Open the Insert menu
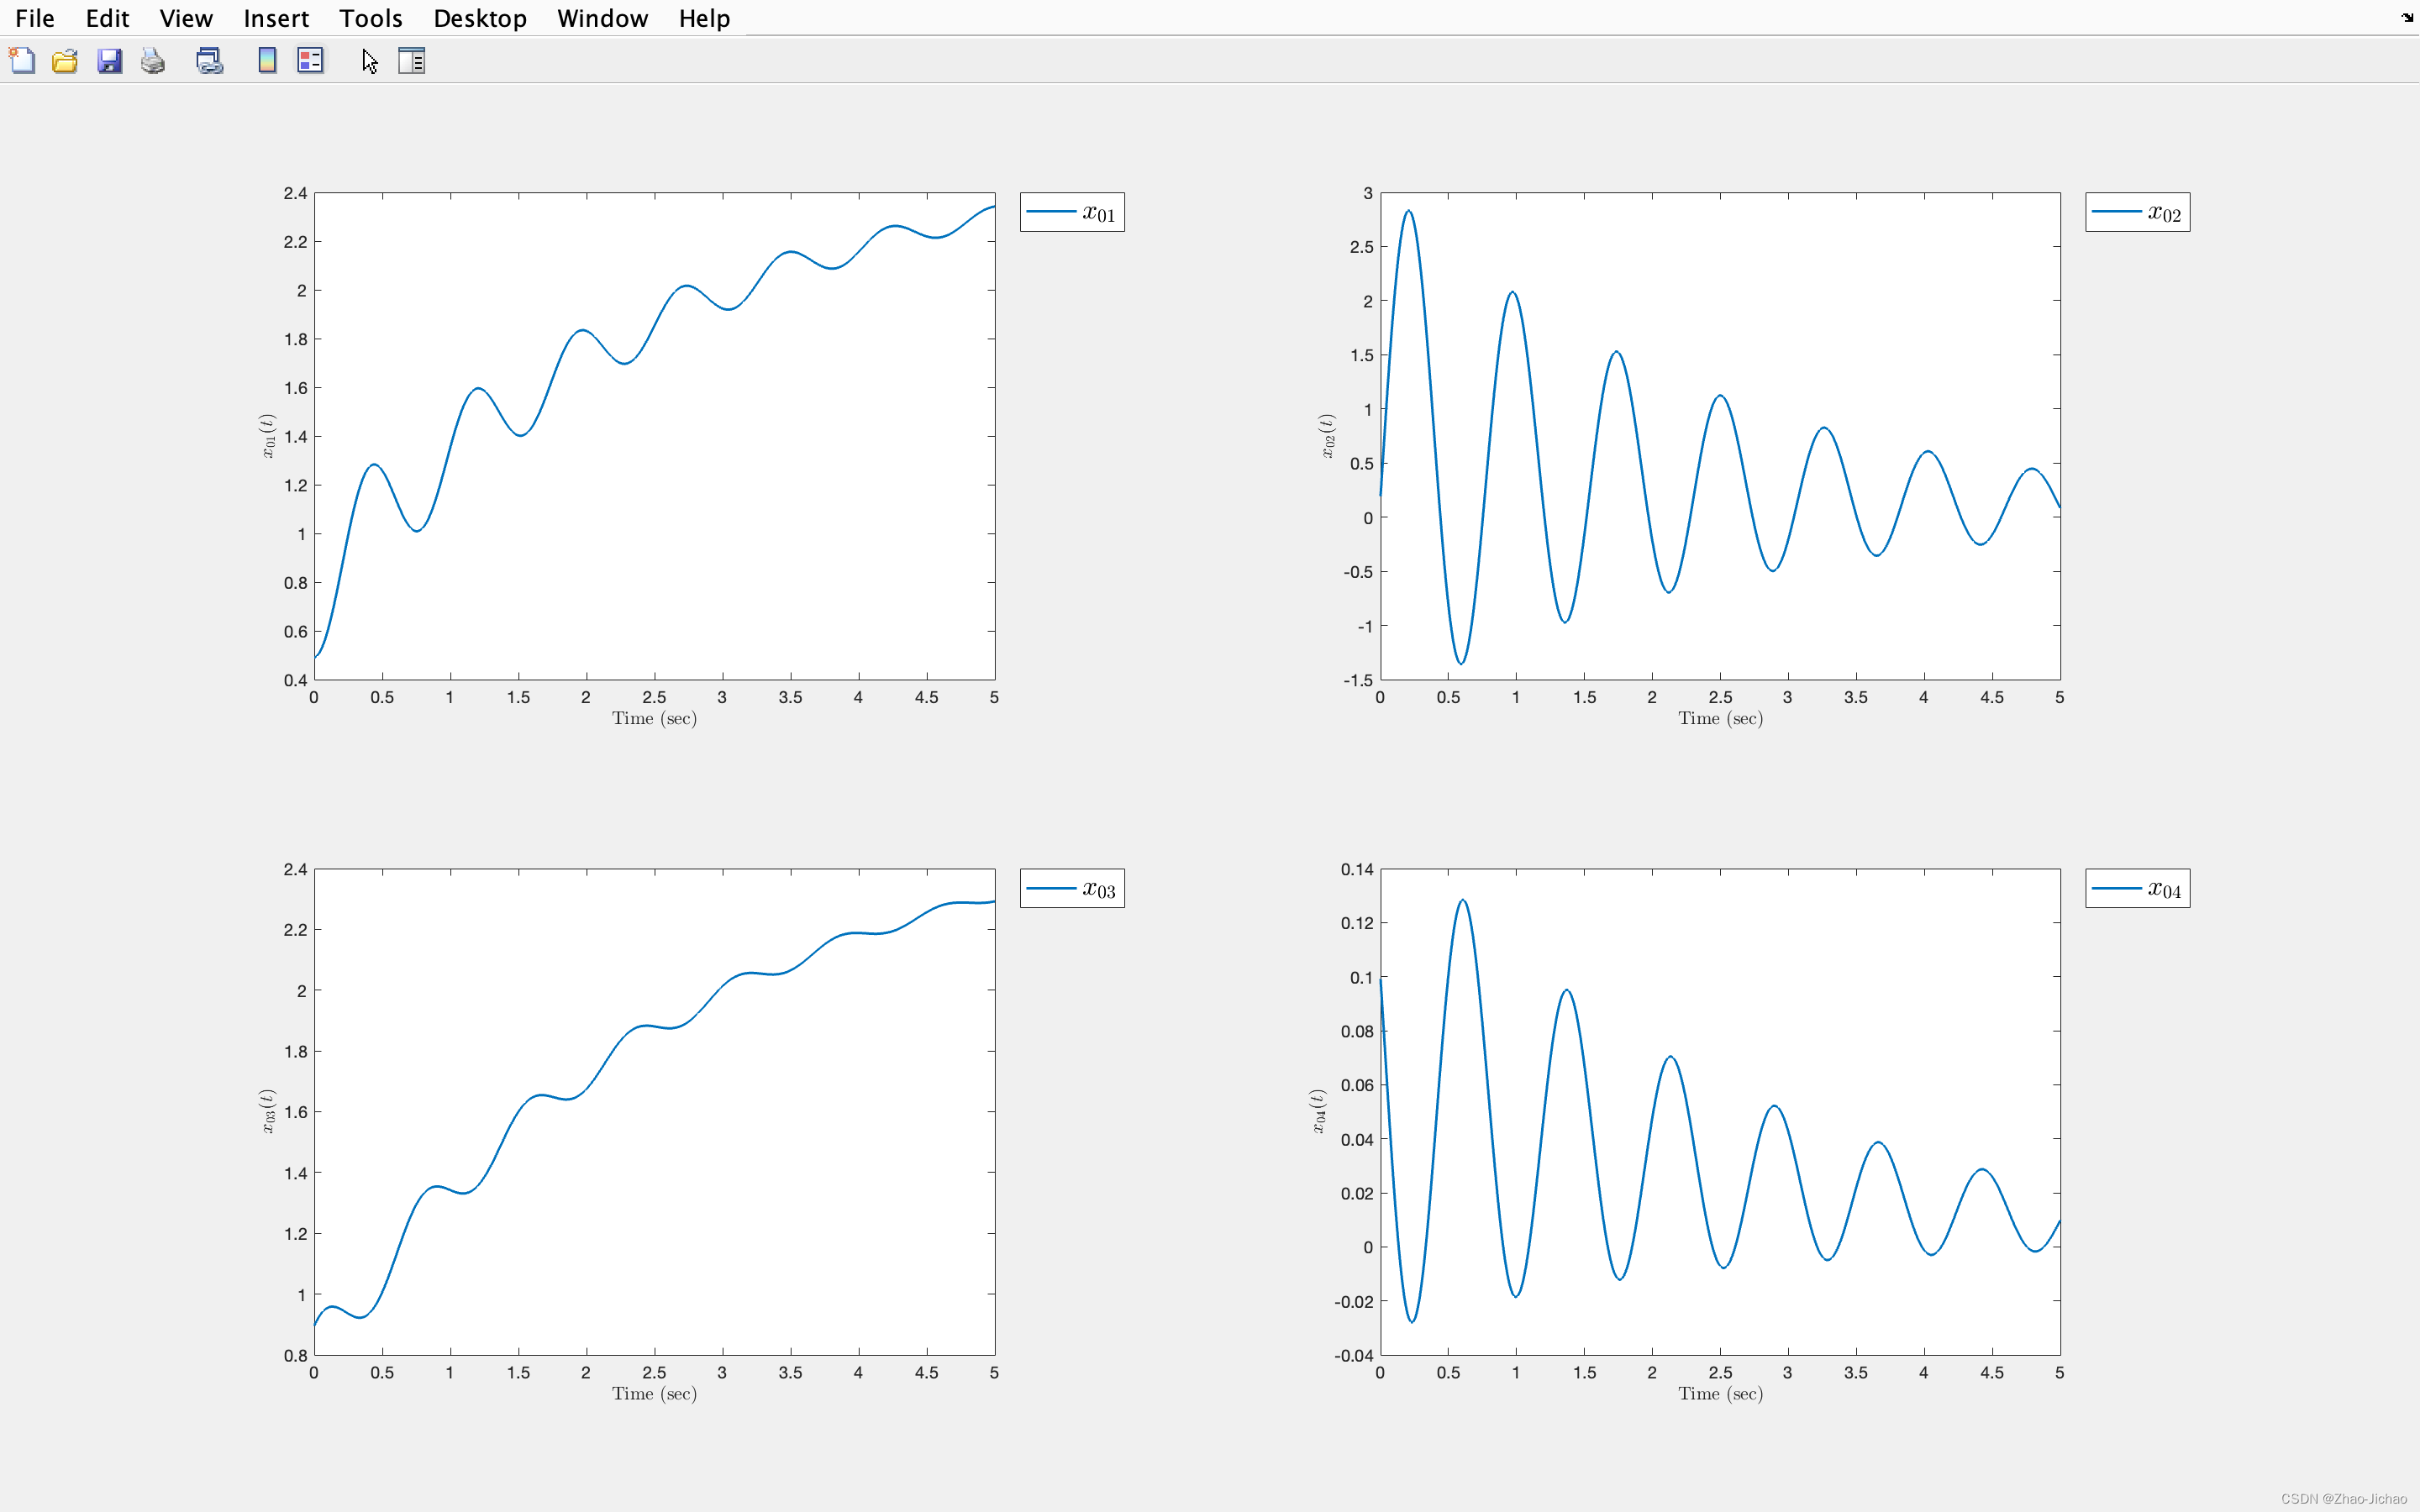The height and width of the screenshot is (1512, 2420). click(x=276, y=18)
